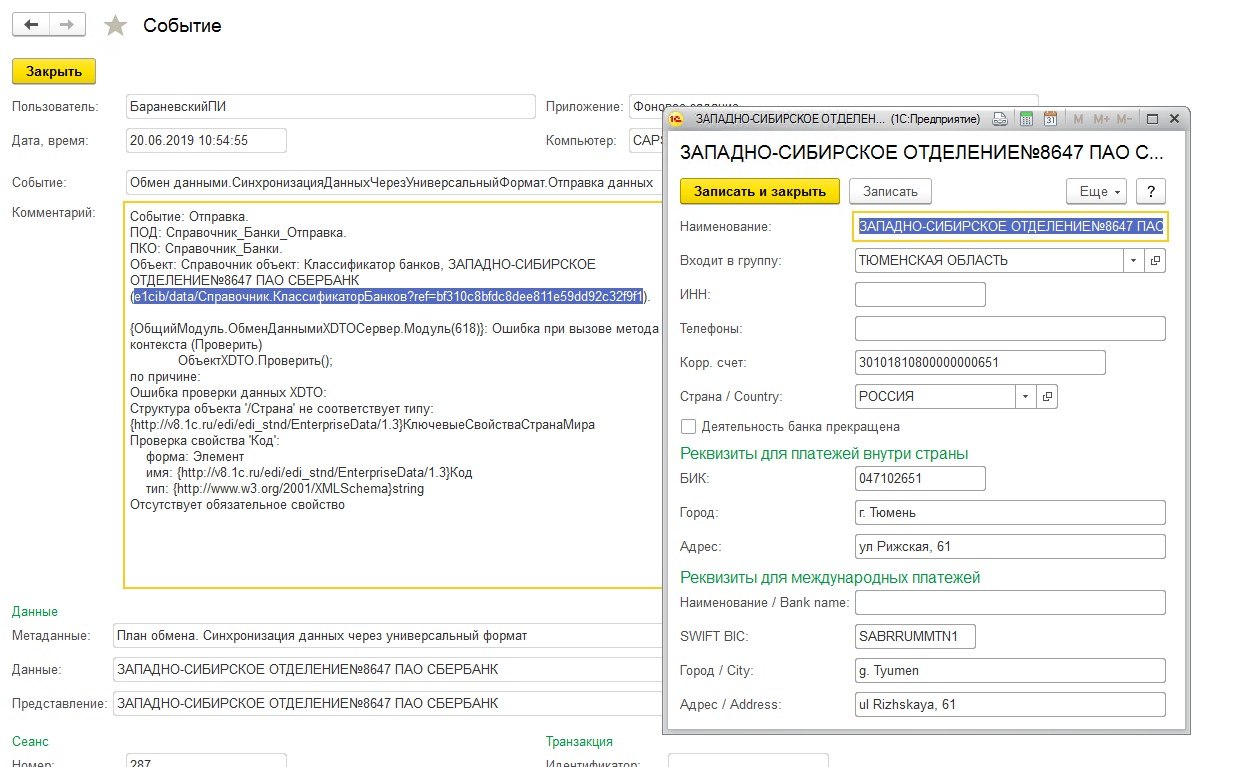The image size is (1249, 767).
Task: Go back with the left arrow button
Action: coord(30,25)
